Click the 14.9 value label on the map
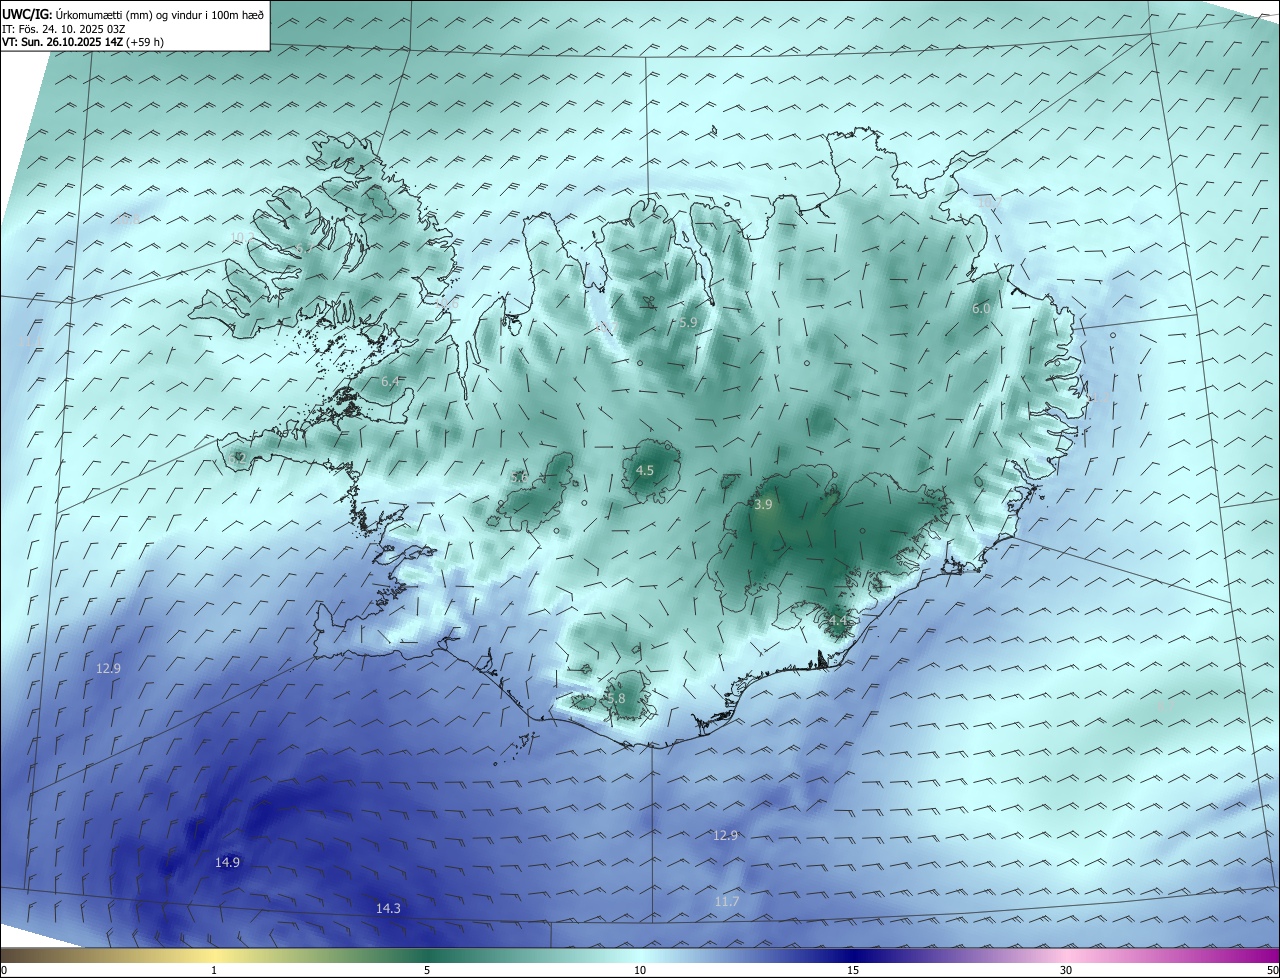Viewport: 1280px width, 978px height. click(x=227, y=862)
